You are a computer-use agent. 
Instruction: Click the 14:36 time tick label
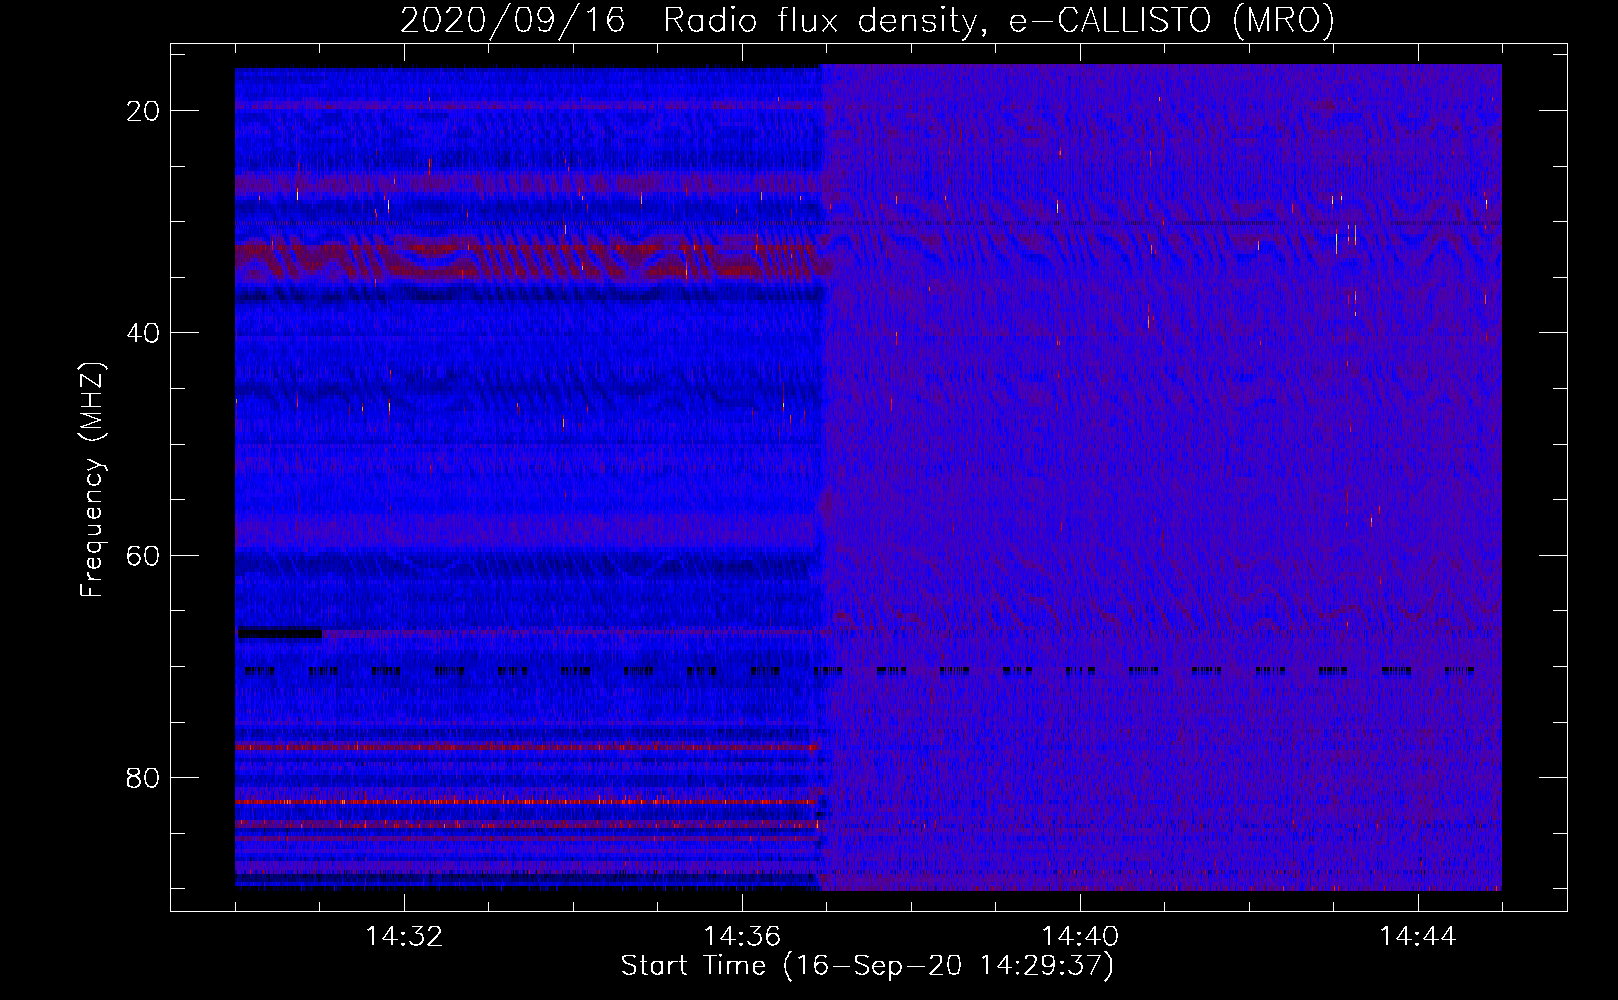coord(742,937)
